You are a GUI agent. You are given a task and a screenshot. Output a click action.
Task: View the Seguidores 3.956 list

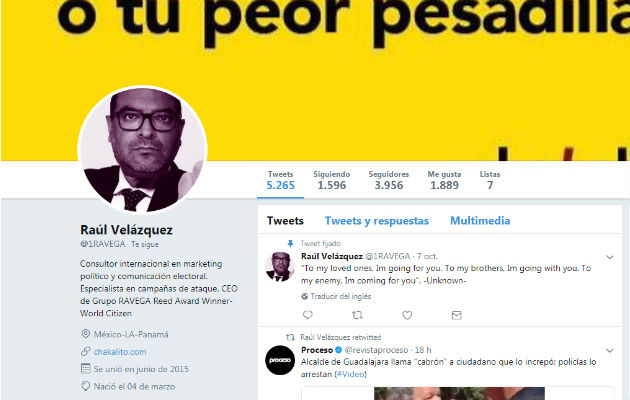389,180
